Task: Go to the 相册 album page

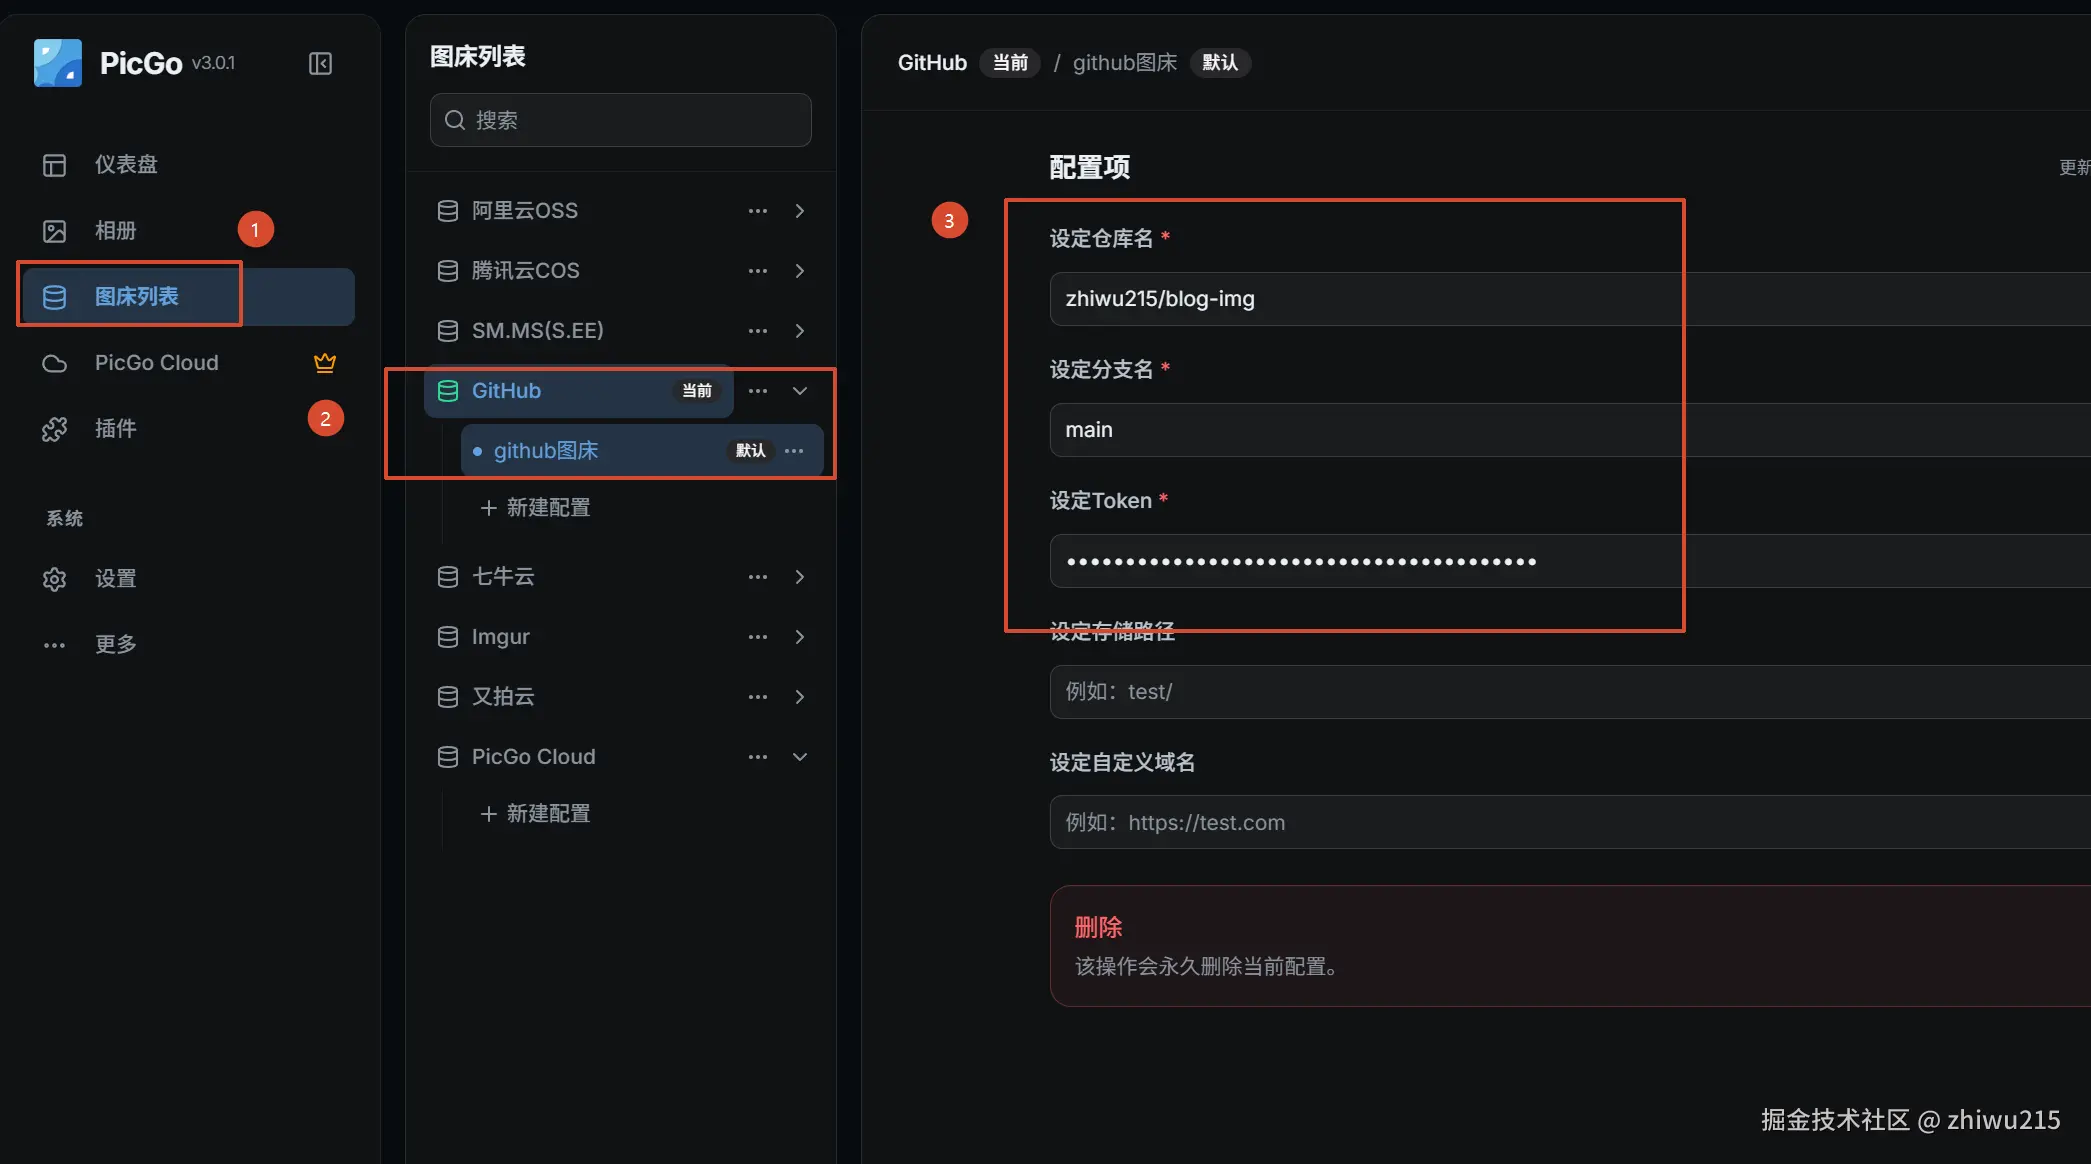Action: 190,231
